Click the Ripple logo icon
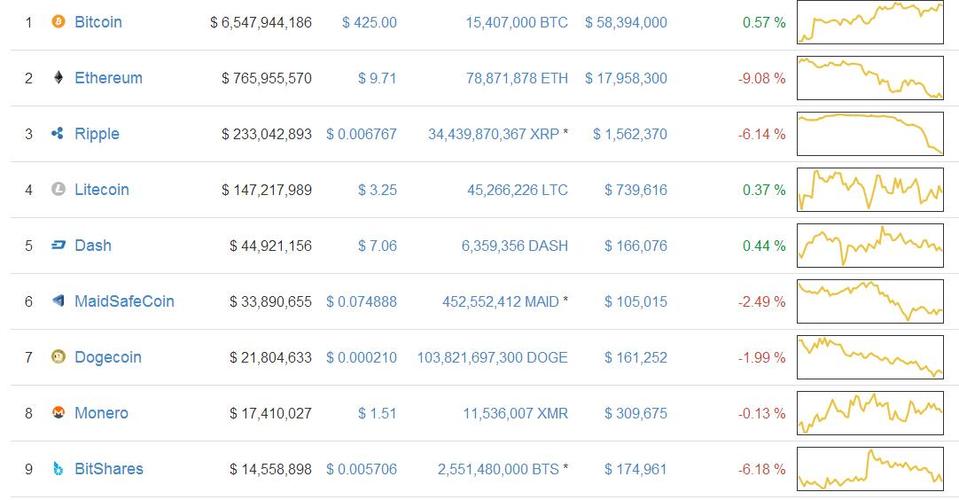This screenshot has height=500, width=959. 58,134
